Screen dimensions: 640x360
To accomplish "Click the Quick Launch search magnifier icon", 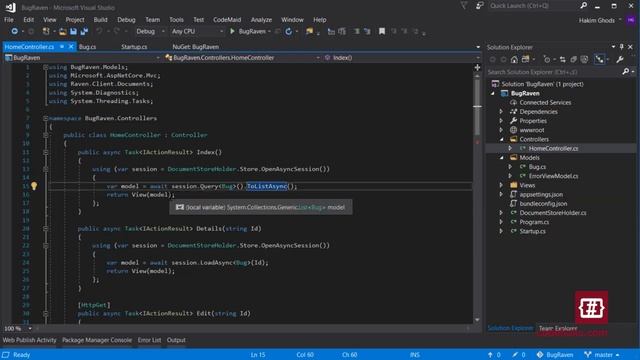I will [x=584, y=6].
